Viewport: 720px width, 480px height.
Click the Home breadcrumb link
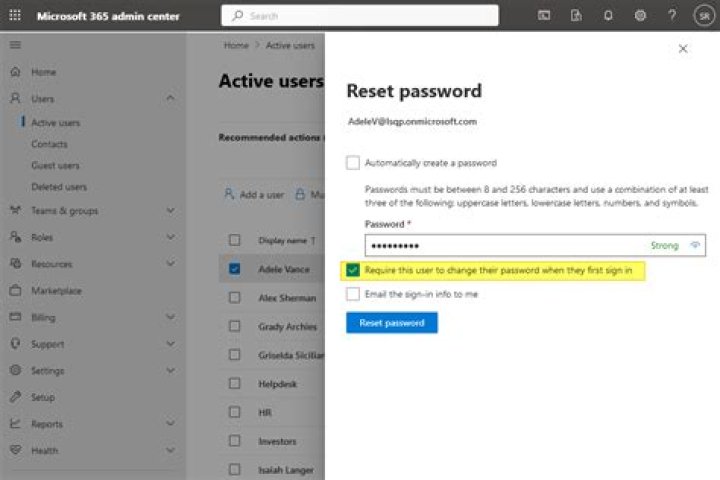click(x=236, y=46)
